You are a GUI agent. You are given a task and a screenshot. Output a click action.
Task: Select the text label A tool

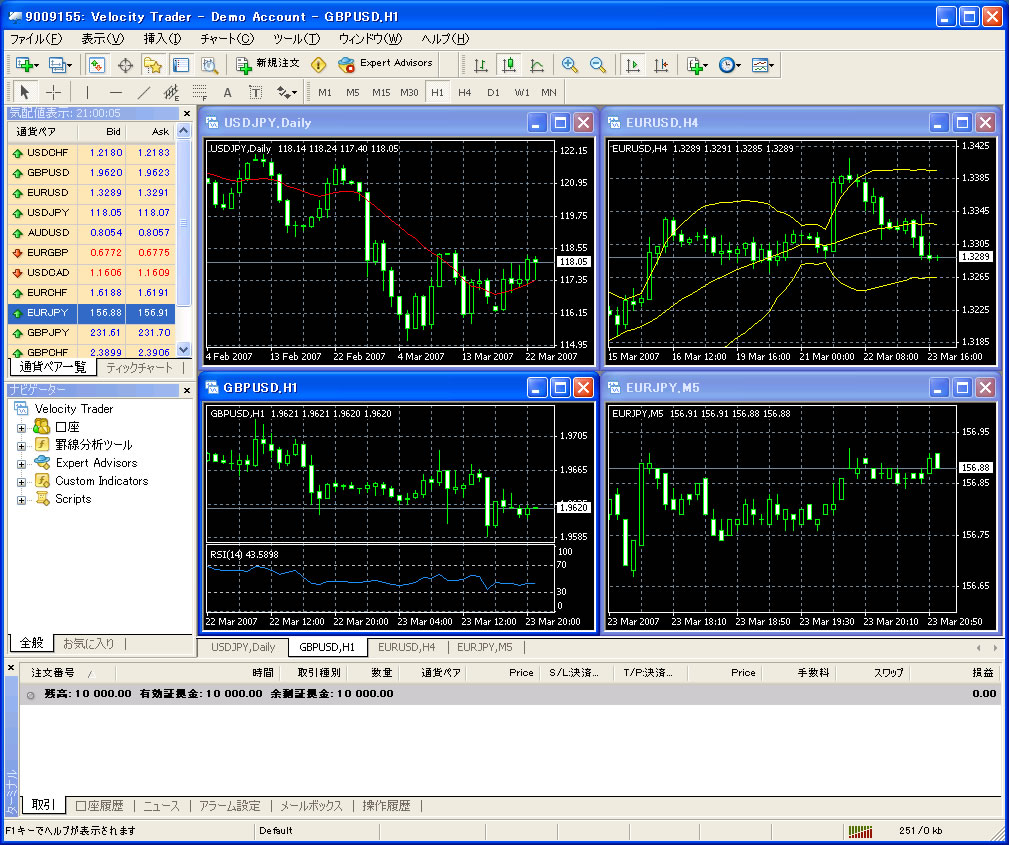click(x=227, y=92)
